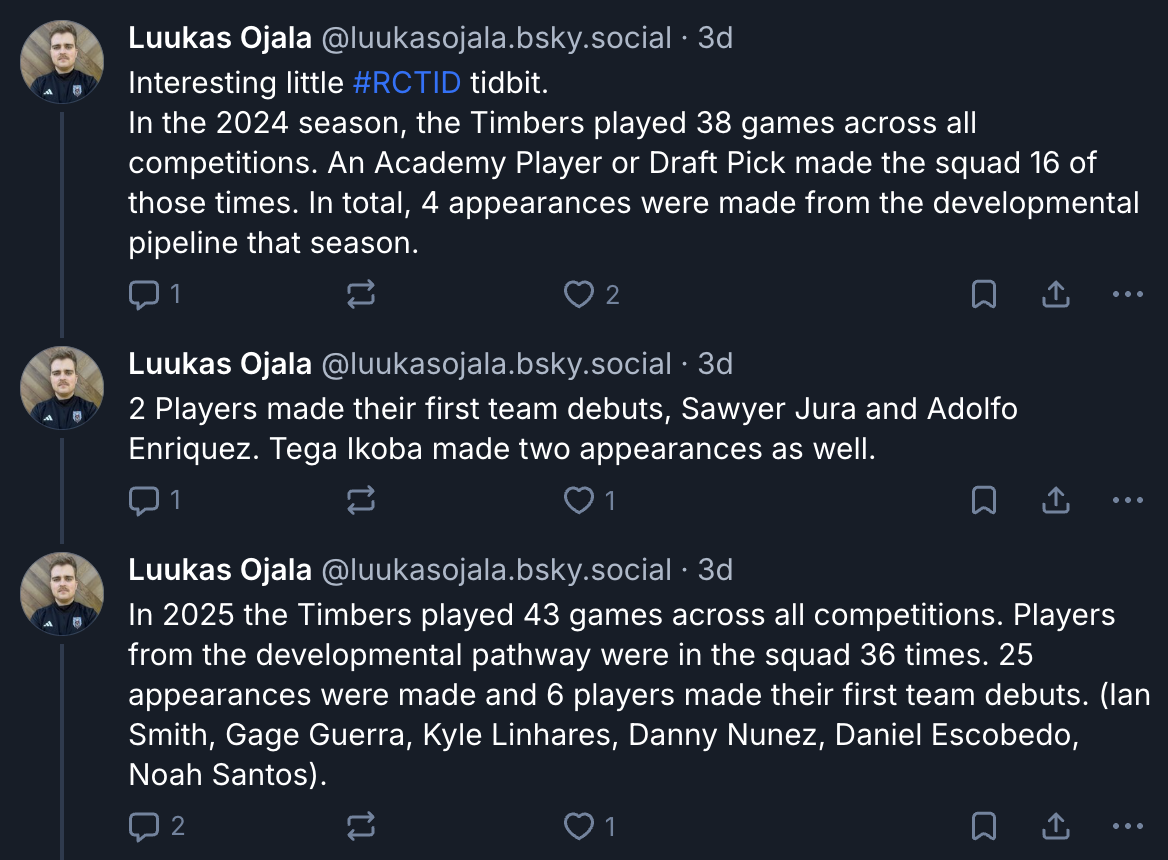Viewport: 1168px width, 860px height.
Task: Click Luukas Ojala's avatar on the first post
Action: click(x=62, y=61)
